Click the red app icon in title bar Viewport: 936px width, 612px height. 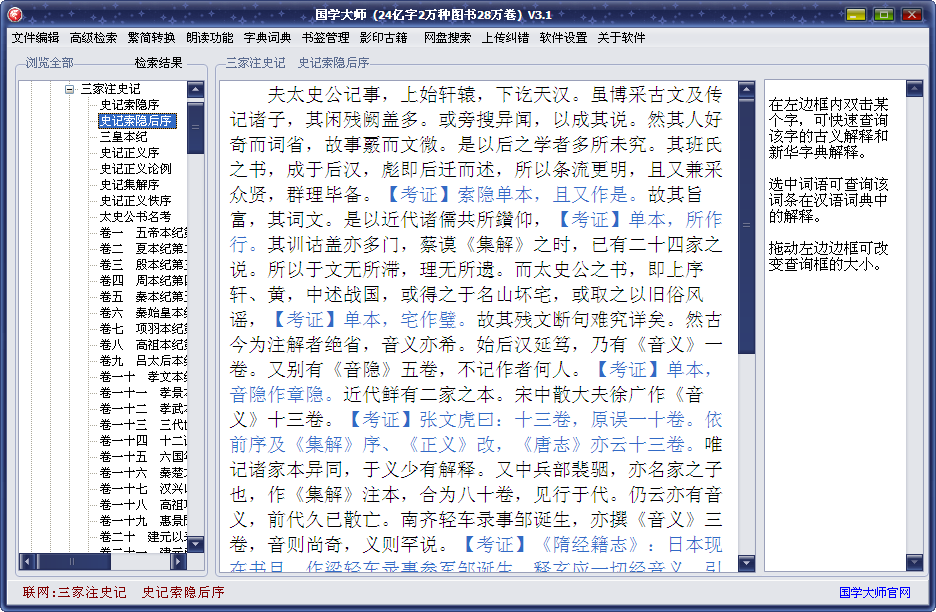[x=15, y=14]
